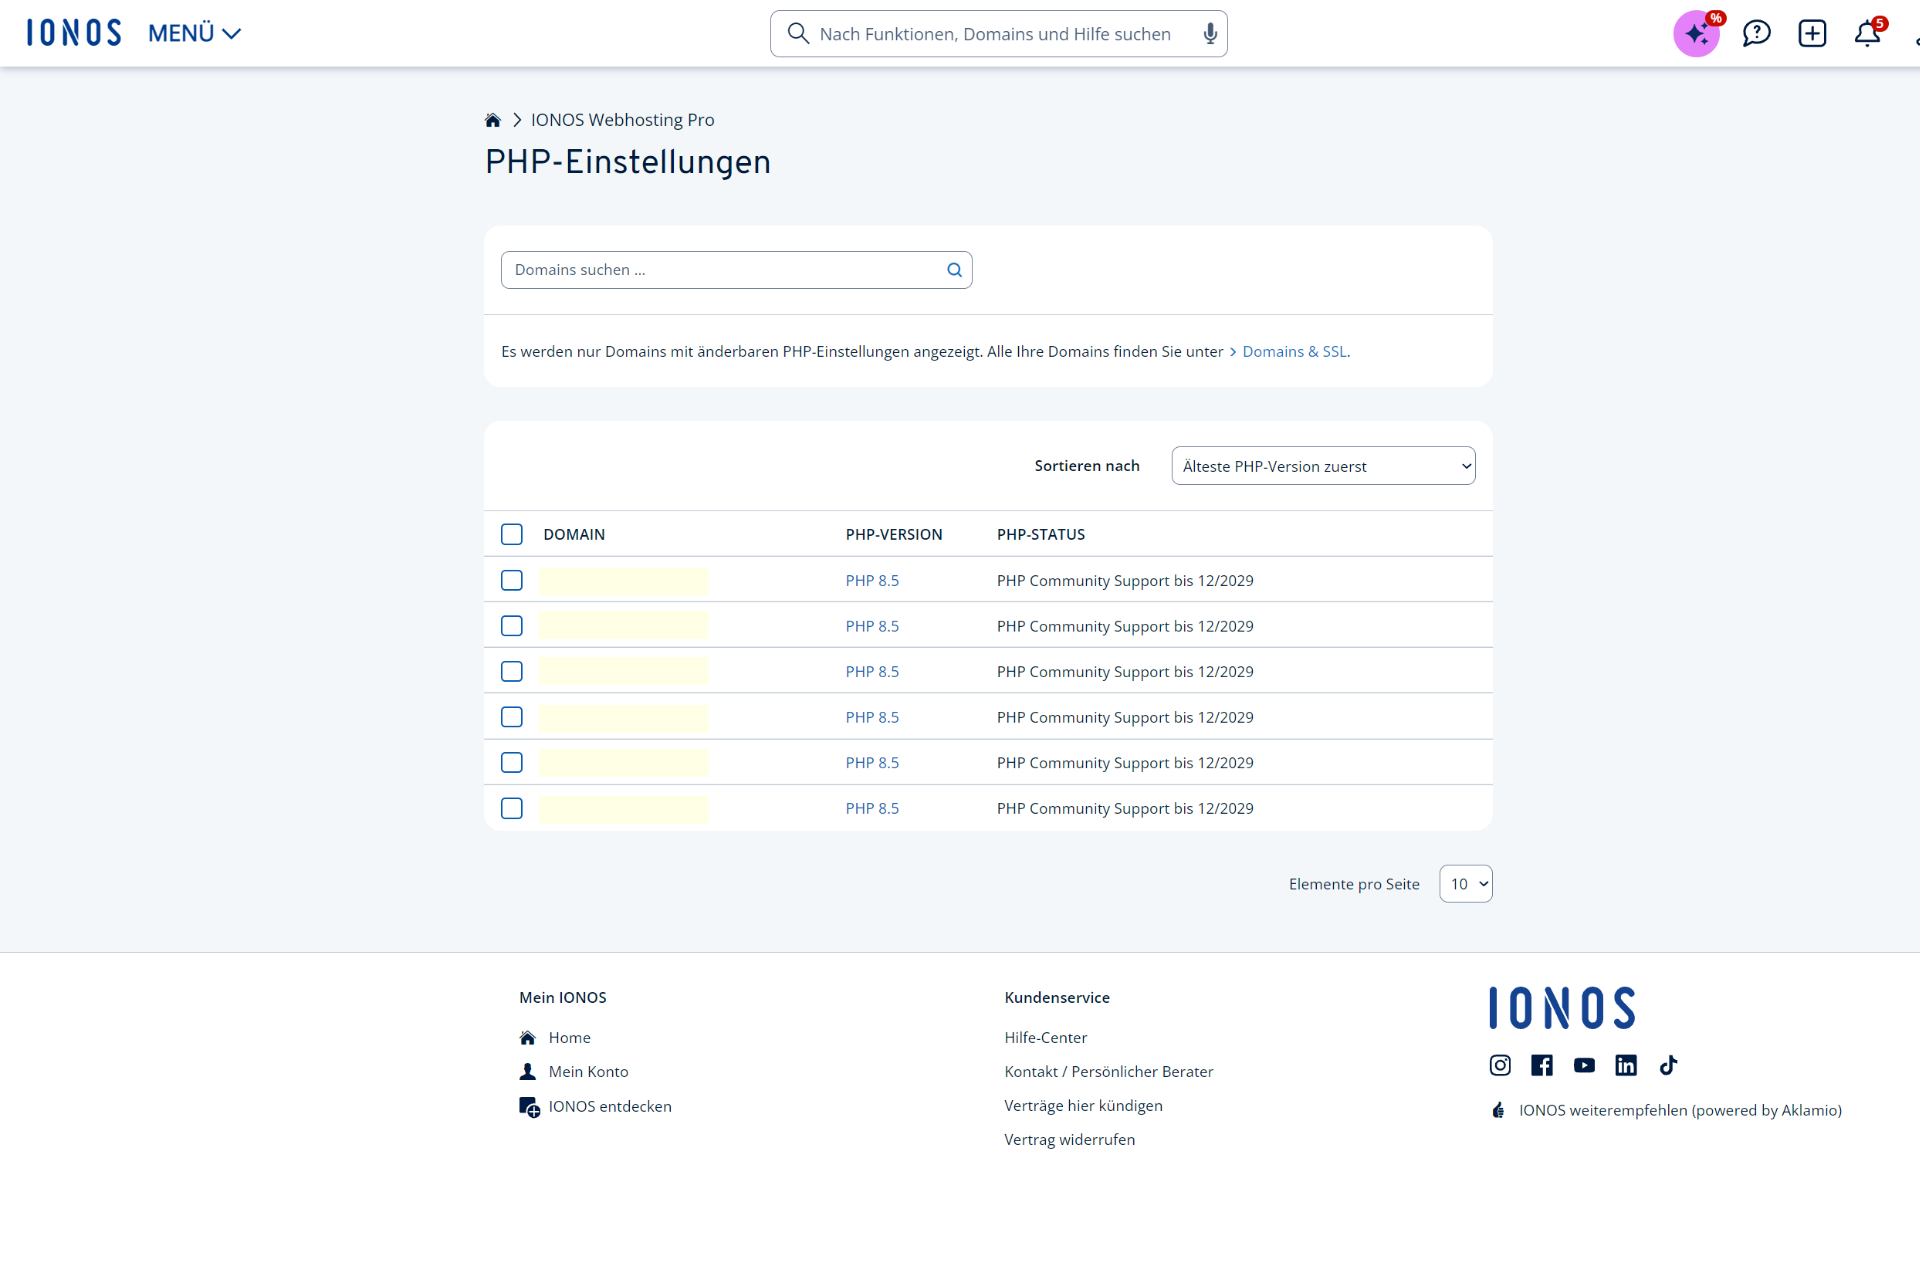The image size is (1920, 1280).
Task: Open the Hilfe-Center link
Action: [1045, 1038]
